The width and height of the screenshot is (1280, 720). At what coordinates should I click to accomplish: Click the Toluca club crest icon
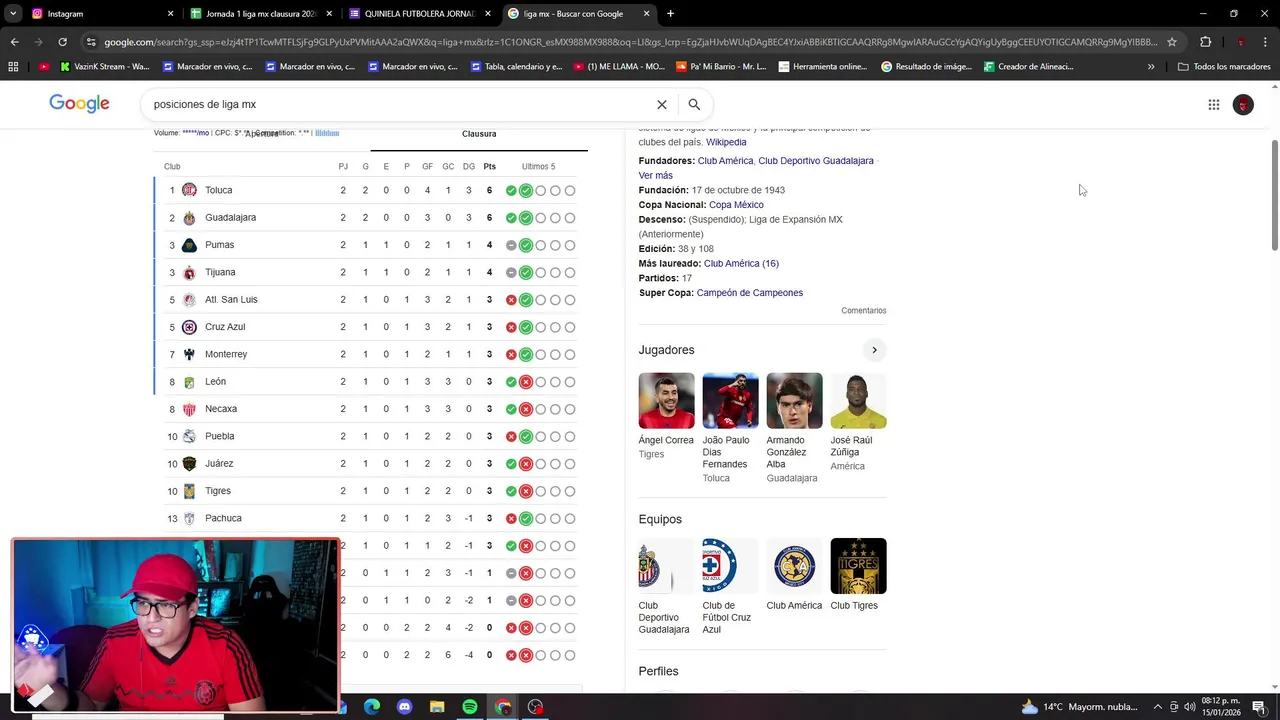[x=189, y=190]
